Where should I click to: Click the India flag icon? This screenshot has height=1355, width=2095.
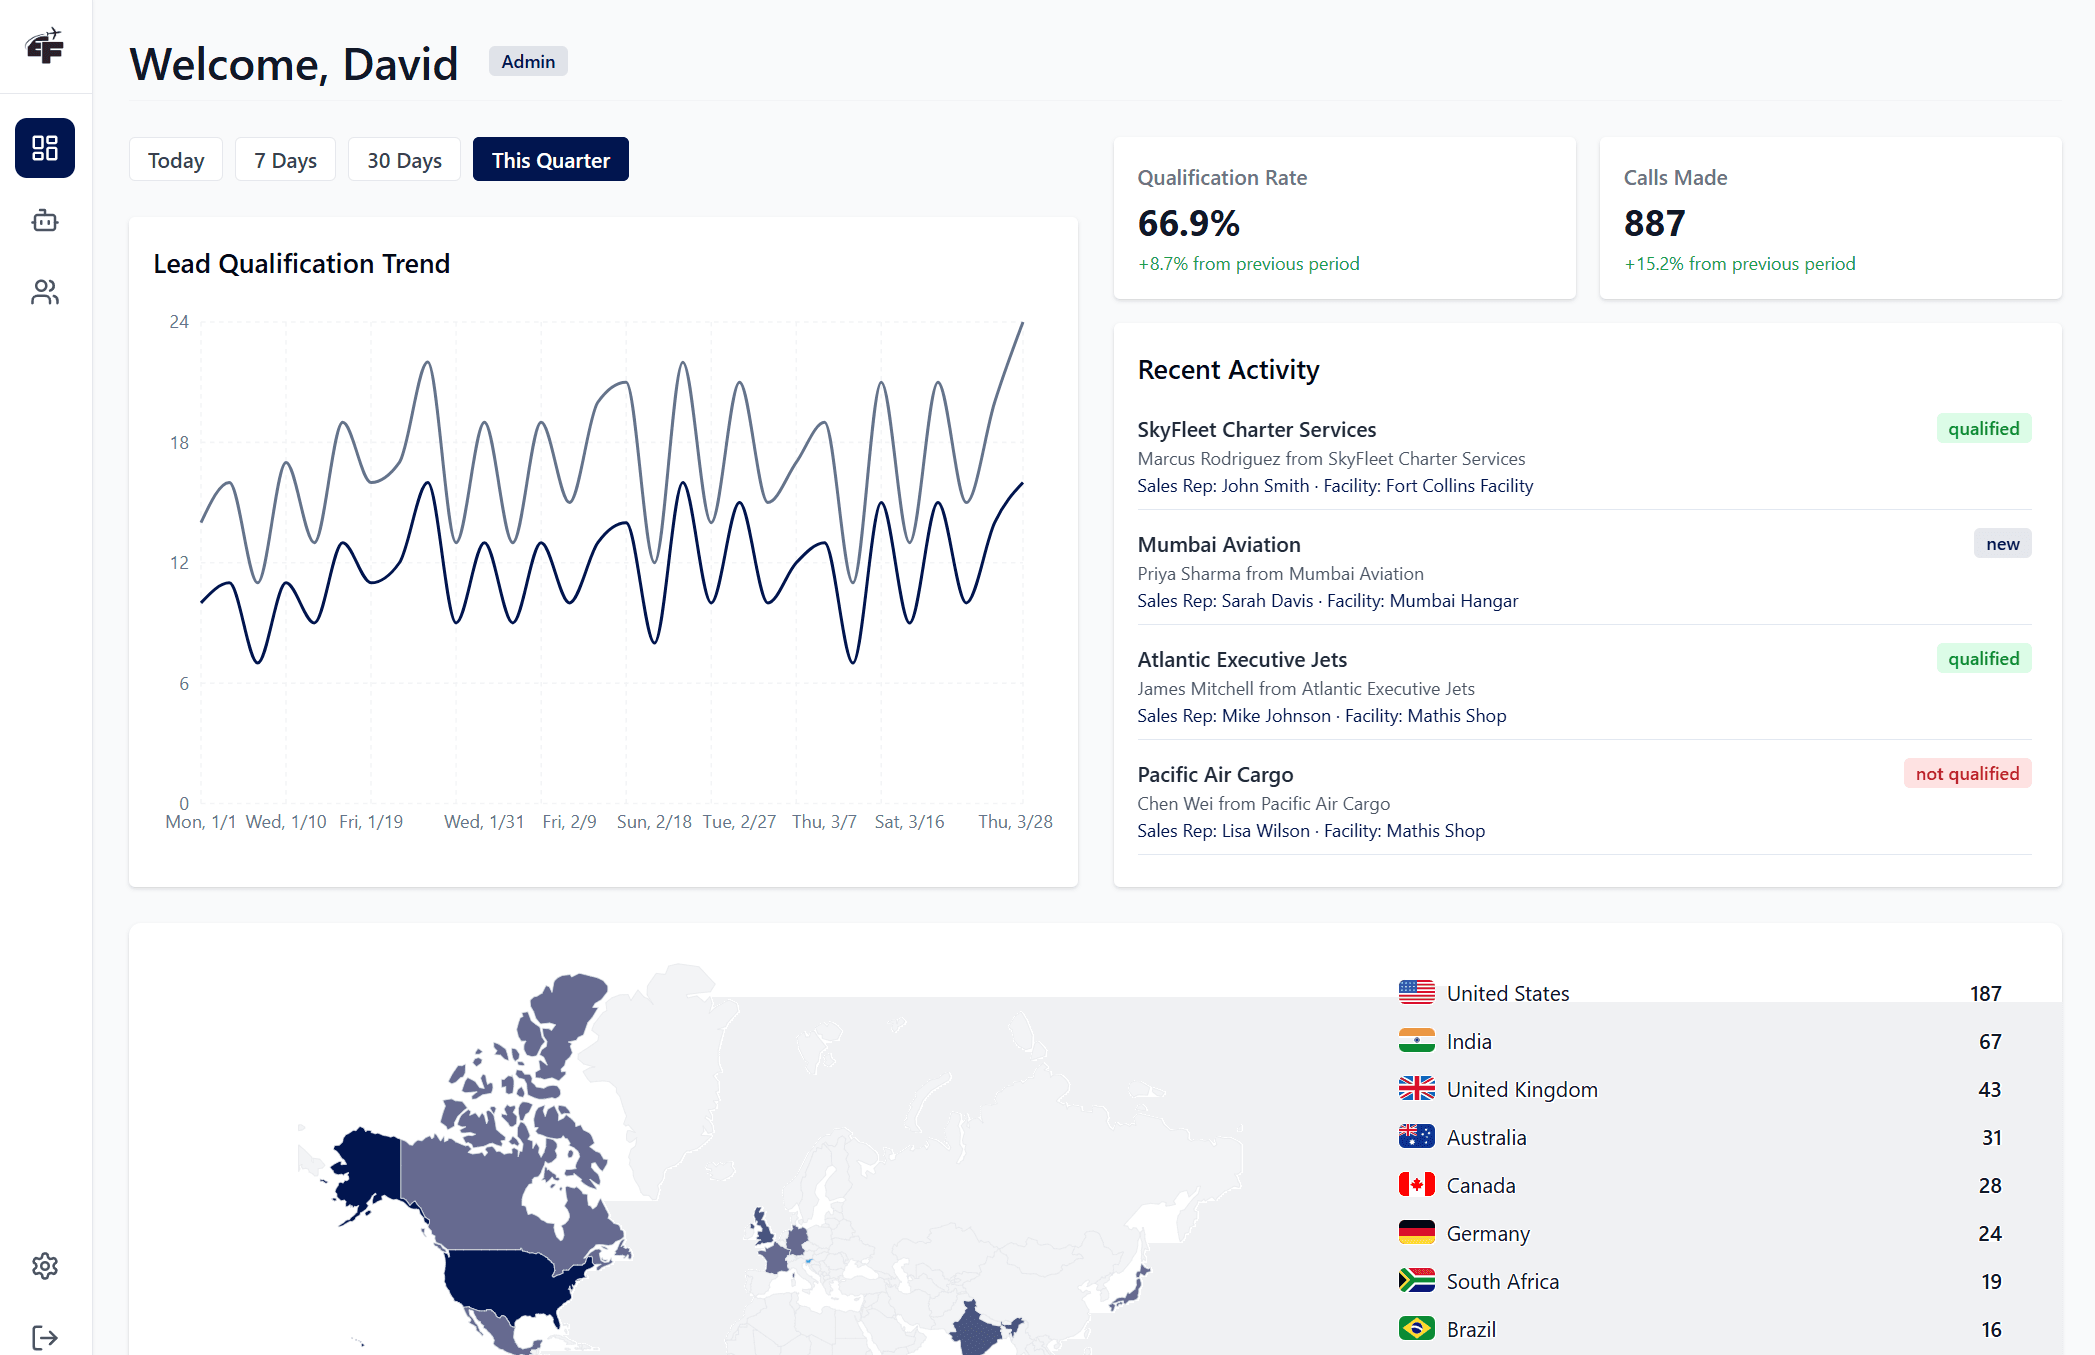click(x=1416, y=1040)
